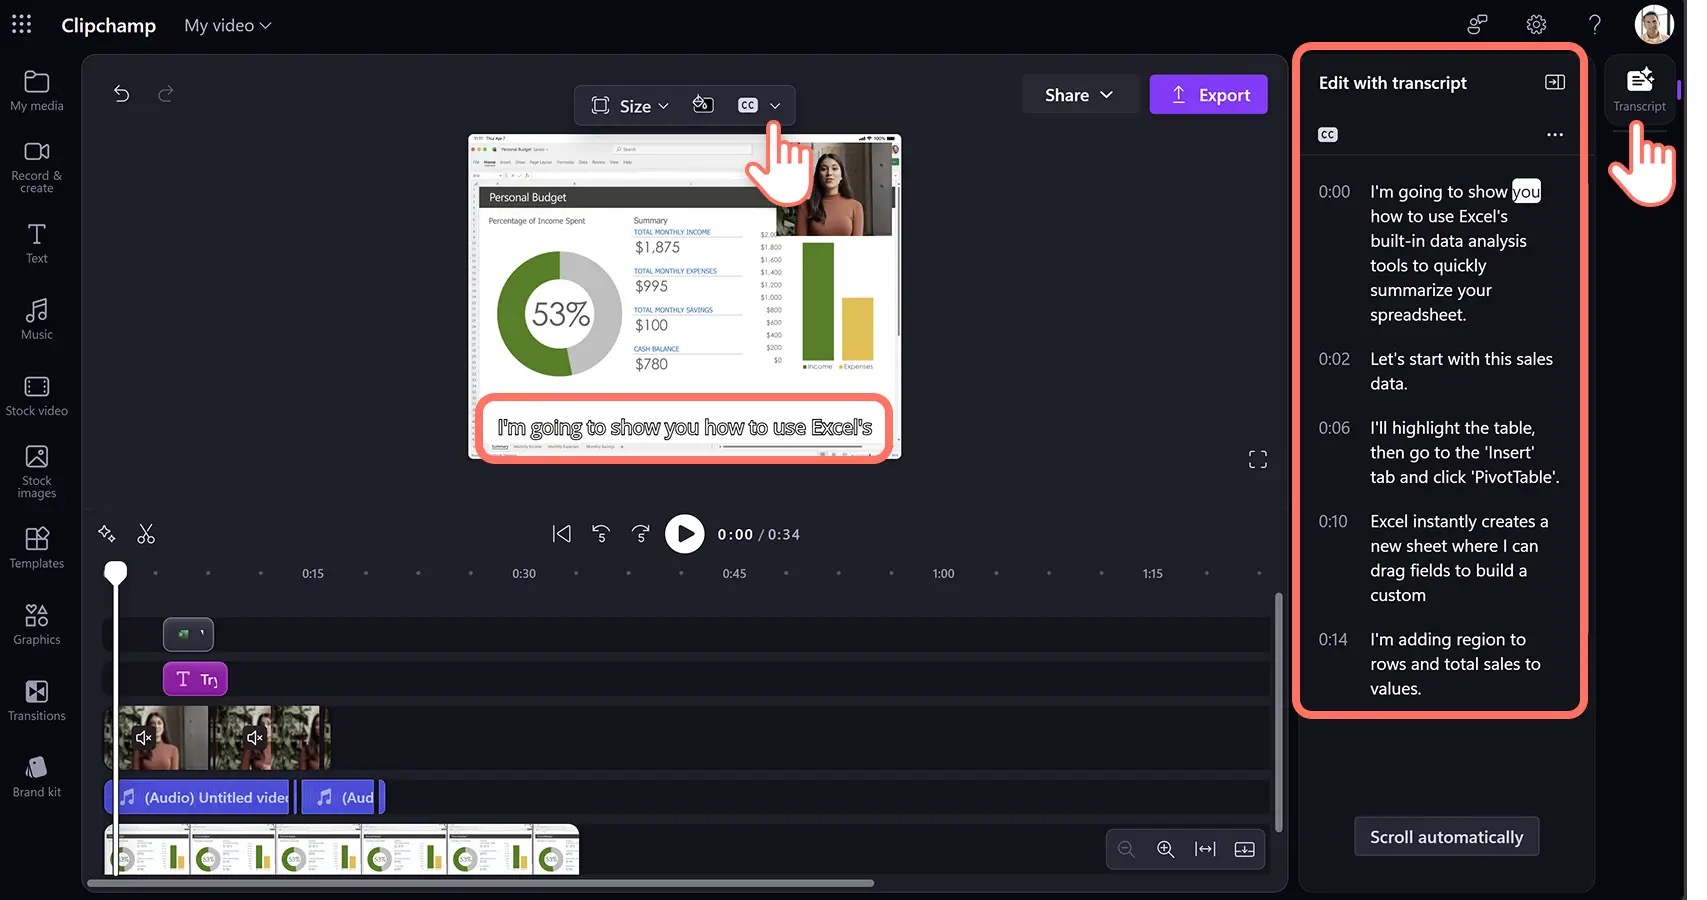
Task: Click the highlighted word 'you' in transcript
Action: point(1526,191)
